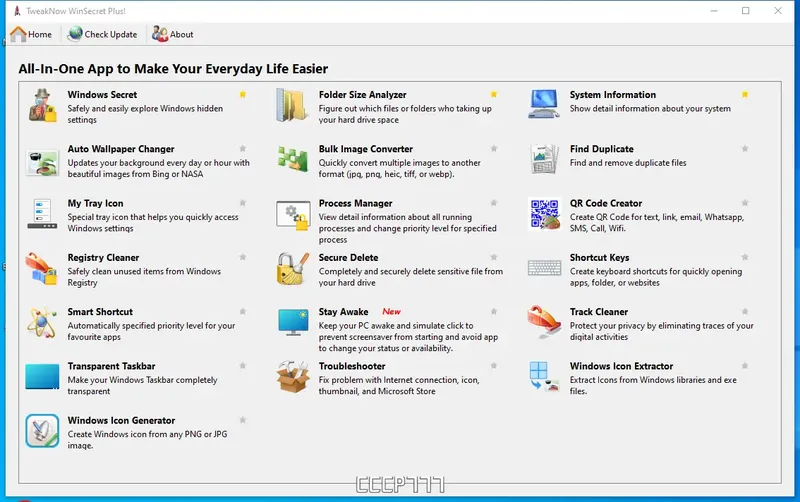Go to Home in the toolbar
Screen dimensions: 800x502
coord(31,34)
